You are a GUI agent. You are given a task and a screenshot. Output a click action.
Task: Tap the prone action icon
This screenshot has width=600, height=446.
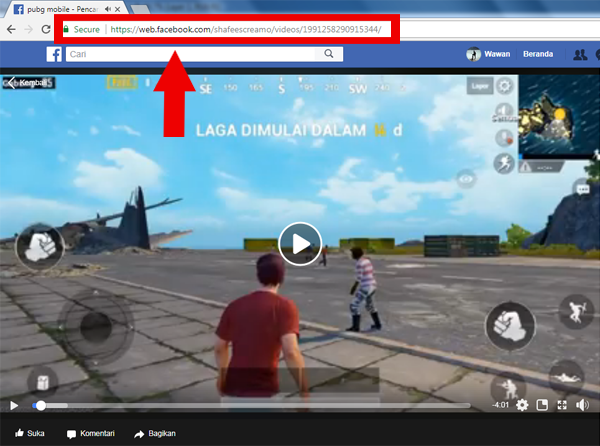(x=566, y=377)
